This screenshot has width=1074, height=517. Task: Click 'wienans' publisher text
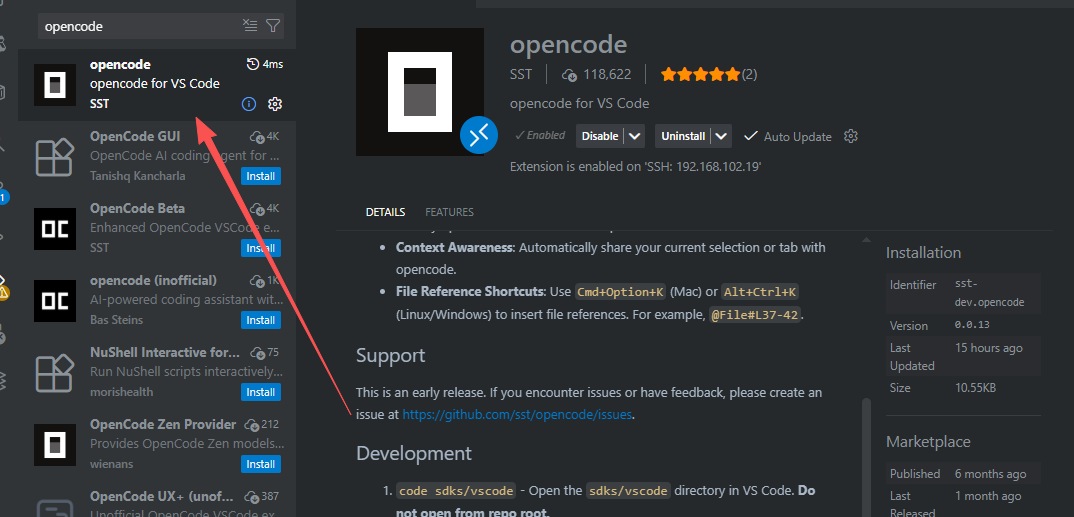point(112,464)
